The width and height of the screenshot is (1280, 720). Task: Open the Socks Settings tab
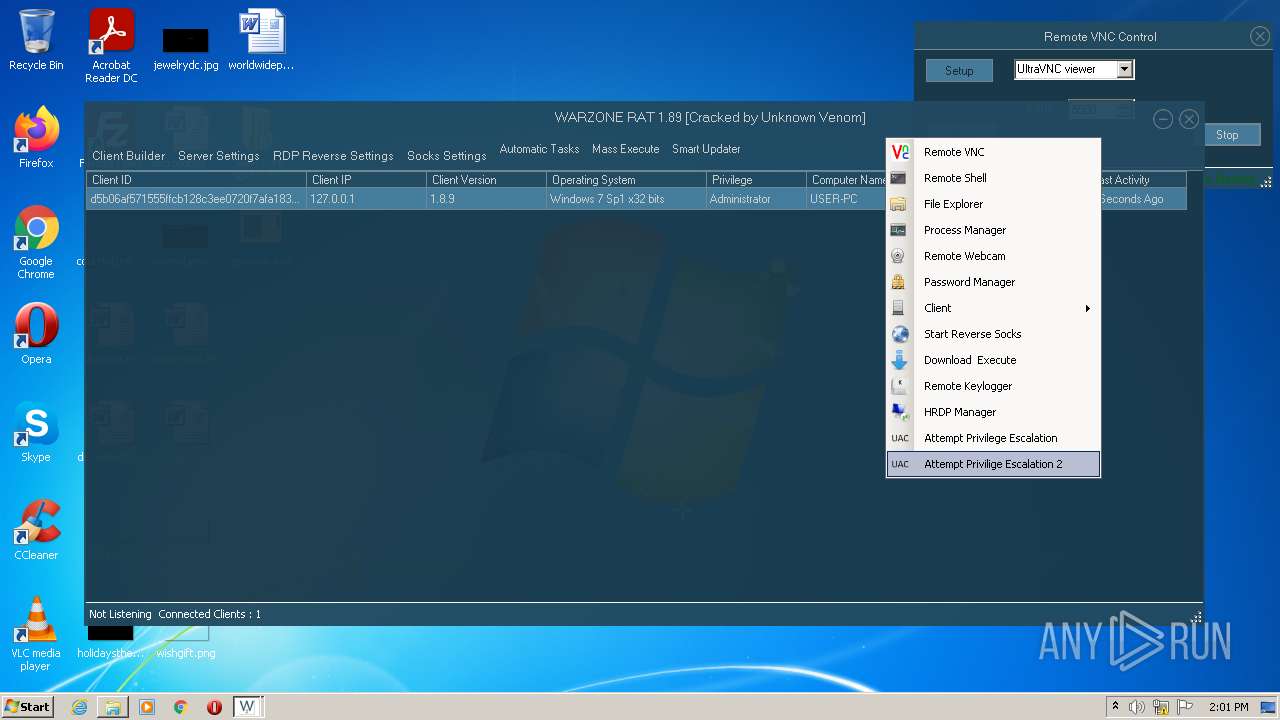[x=447, y=156]
